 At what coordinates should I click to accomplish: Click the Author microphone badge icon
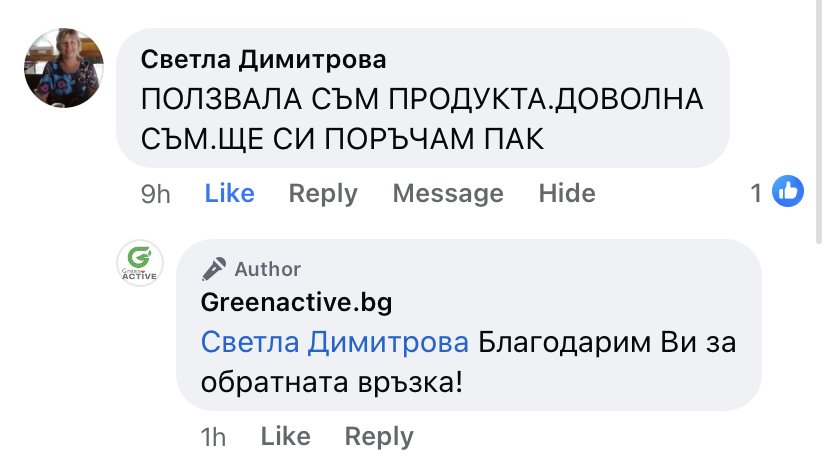(x=214, y=269)
